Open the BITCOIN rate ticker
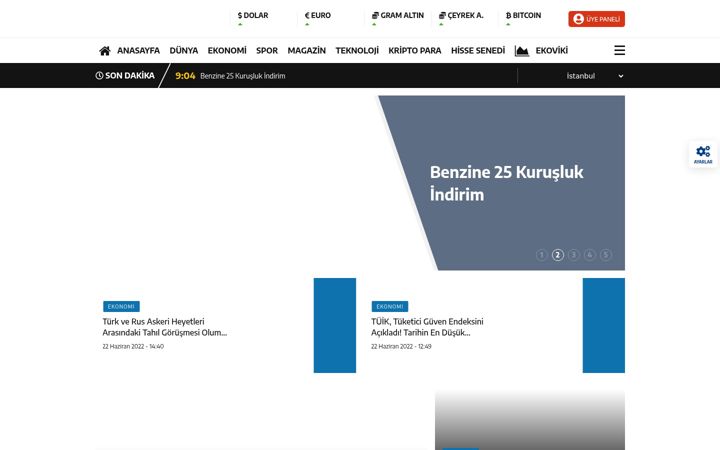Image resolution: width=720 pixels, height=450 pixels. pos(523,18)
